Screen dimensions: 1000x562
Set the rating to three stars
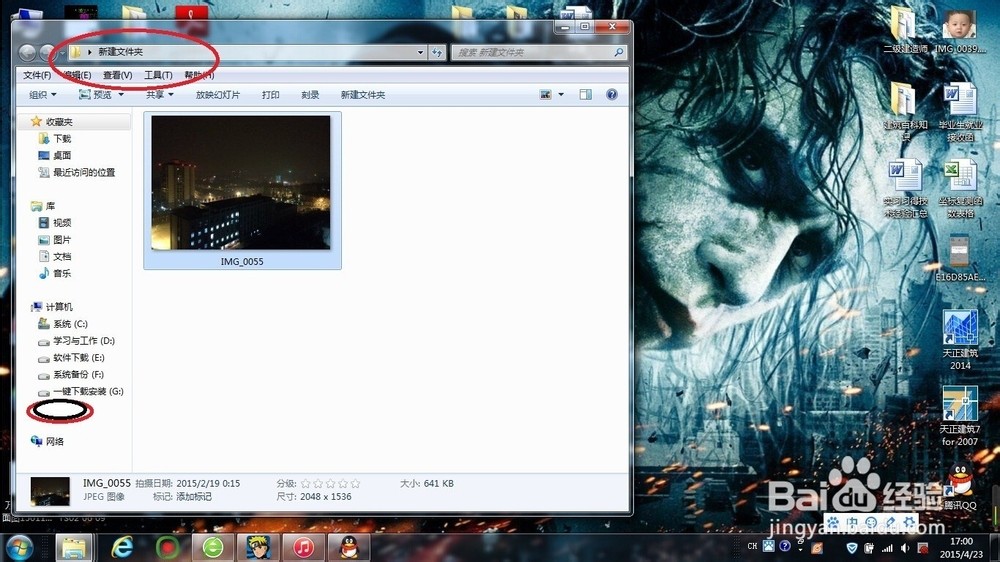click(330, 484)
